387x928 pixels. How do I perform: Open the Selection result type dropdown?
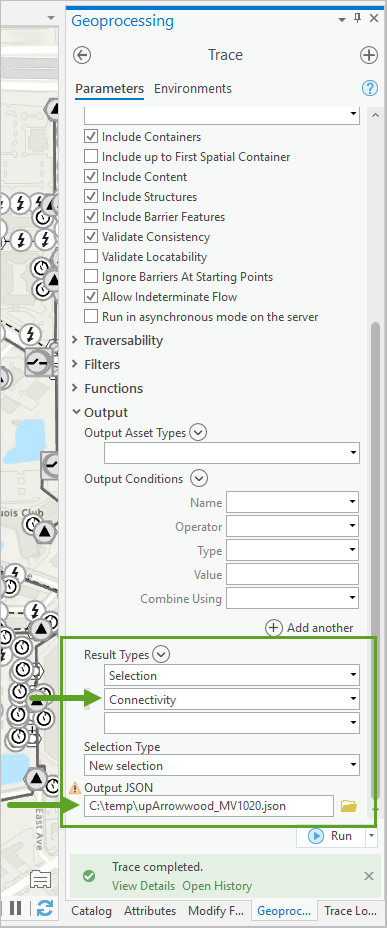pyautogui.click(x=232, y=675)
